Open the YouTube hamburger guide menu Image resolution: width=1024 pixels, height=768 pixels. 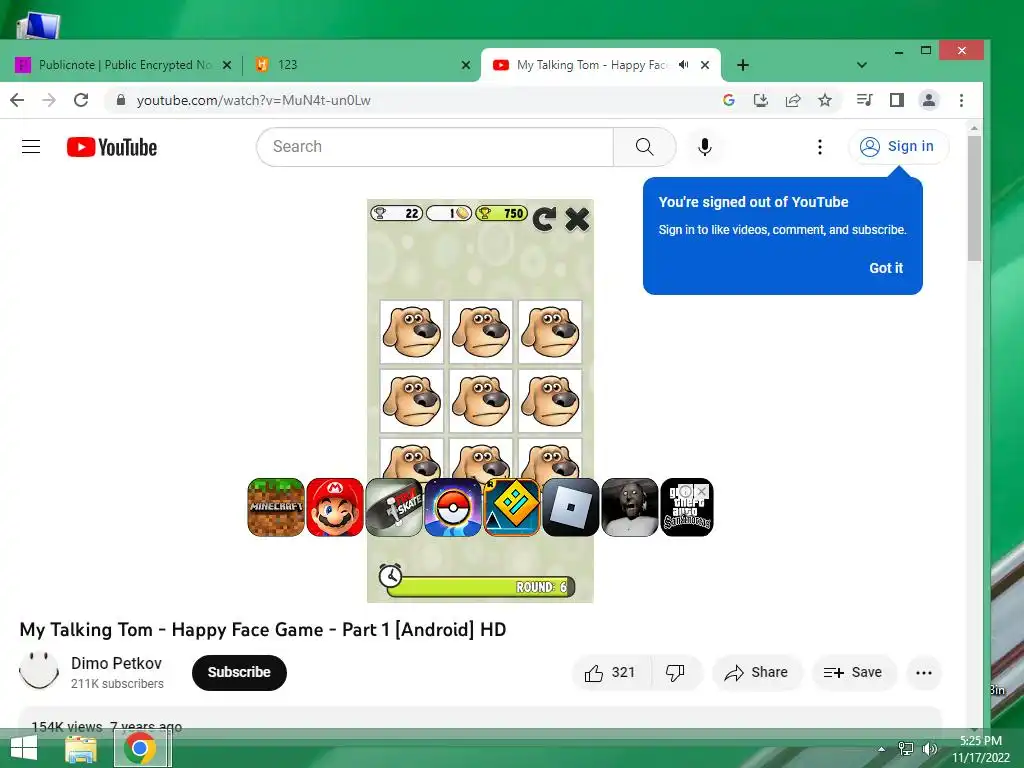click(x=31, y=147)
